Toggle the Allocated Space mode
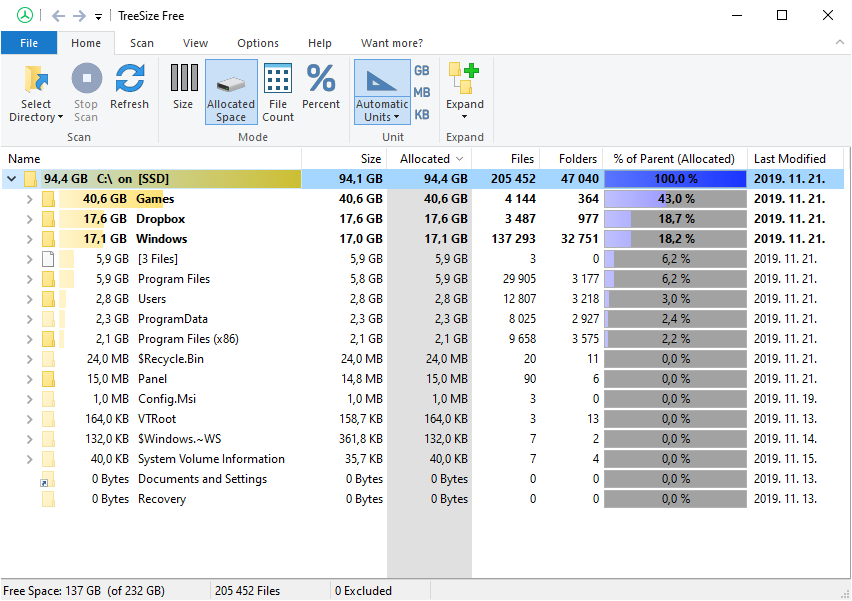 pyautogui.click(x=231, y=92)
